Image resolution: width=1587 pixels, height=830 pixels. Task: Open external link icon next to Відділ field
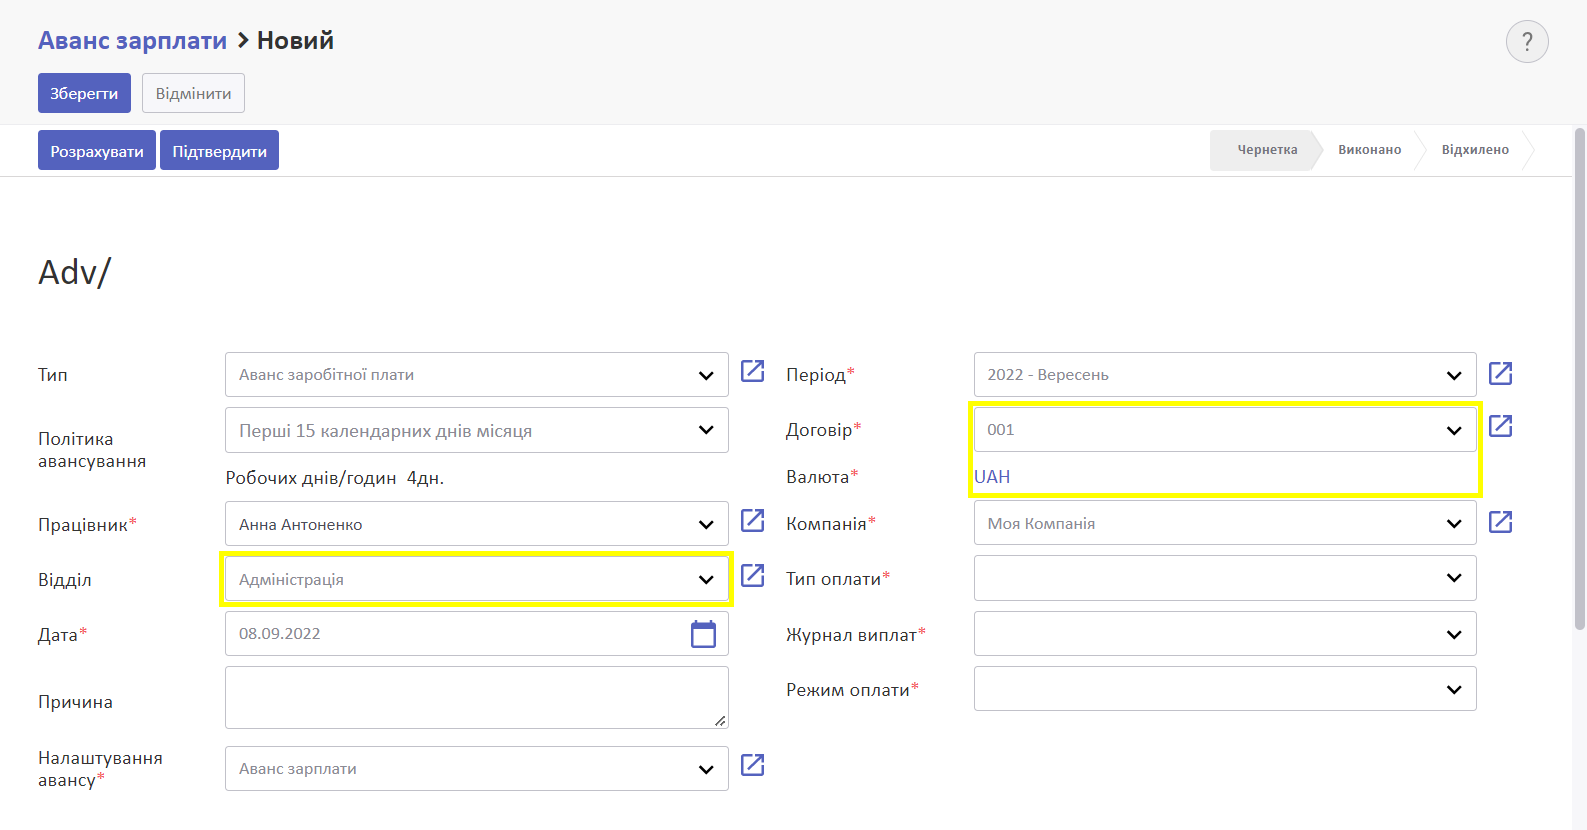(753, 575)
